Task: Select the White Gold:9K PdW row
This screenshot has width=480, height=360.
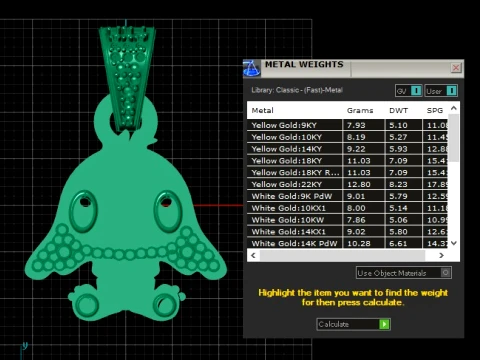Action: [x=347, y=196]
